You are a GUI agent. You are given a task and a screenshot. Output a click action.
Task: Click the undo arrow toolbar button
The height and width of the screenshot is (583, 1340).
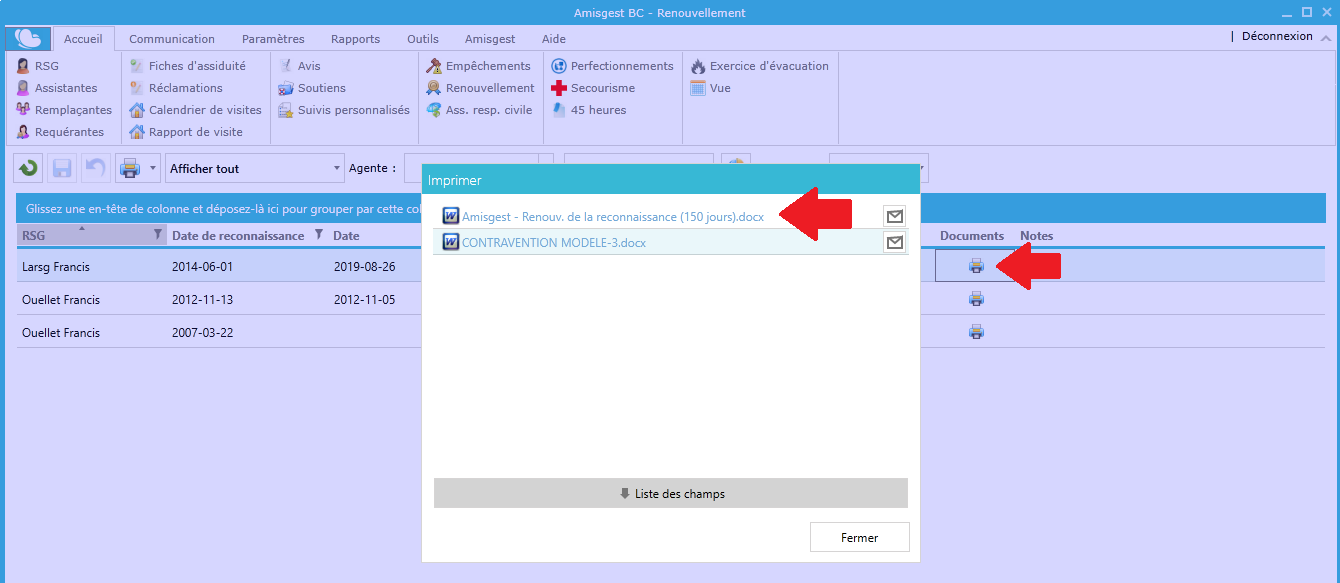(x=94, y=168)
